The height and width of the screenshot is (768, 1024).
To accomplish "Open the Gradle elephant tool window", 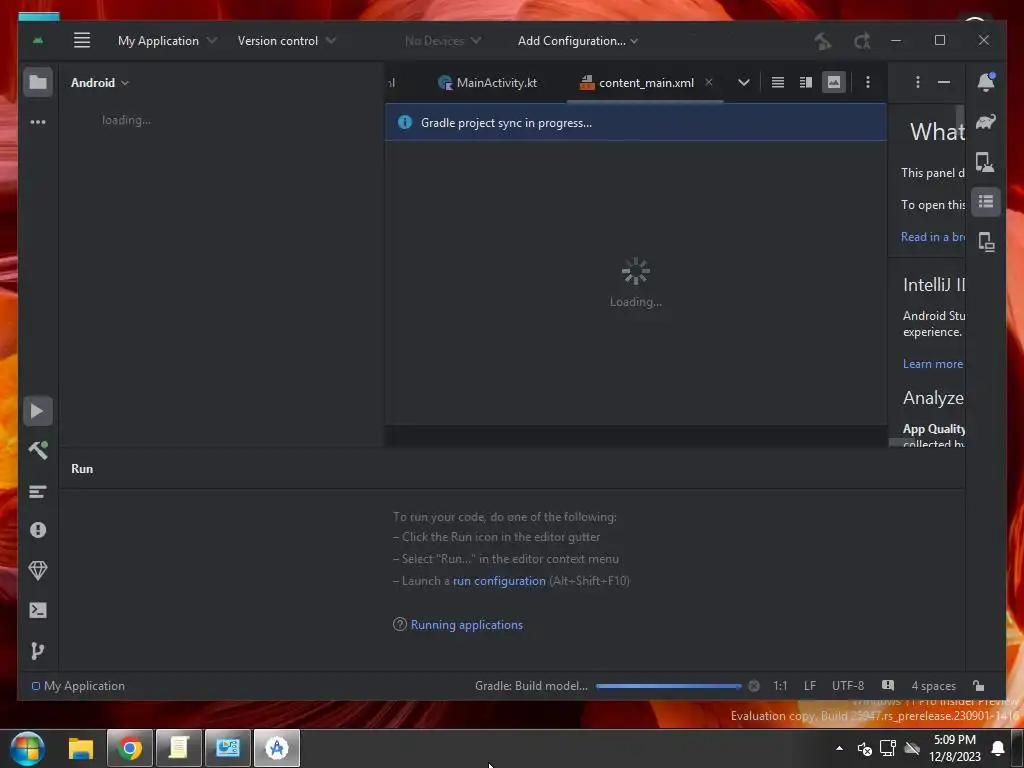I will [x=986, y=121].
